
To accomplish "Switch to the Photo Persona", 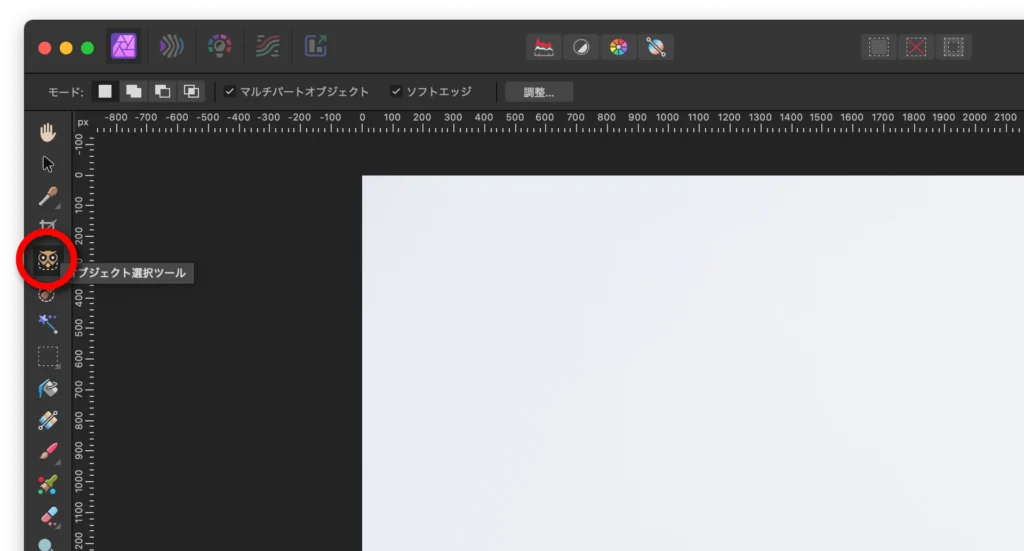I will [124, 47].
